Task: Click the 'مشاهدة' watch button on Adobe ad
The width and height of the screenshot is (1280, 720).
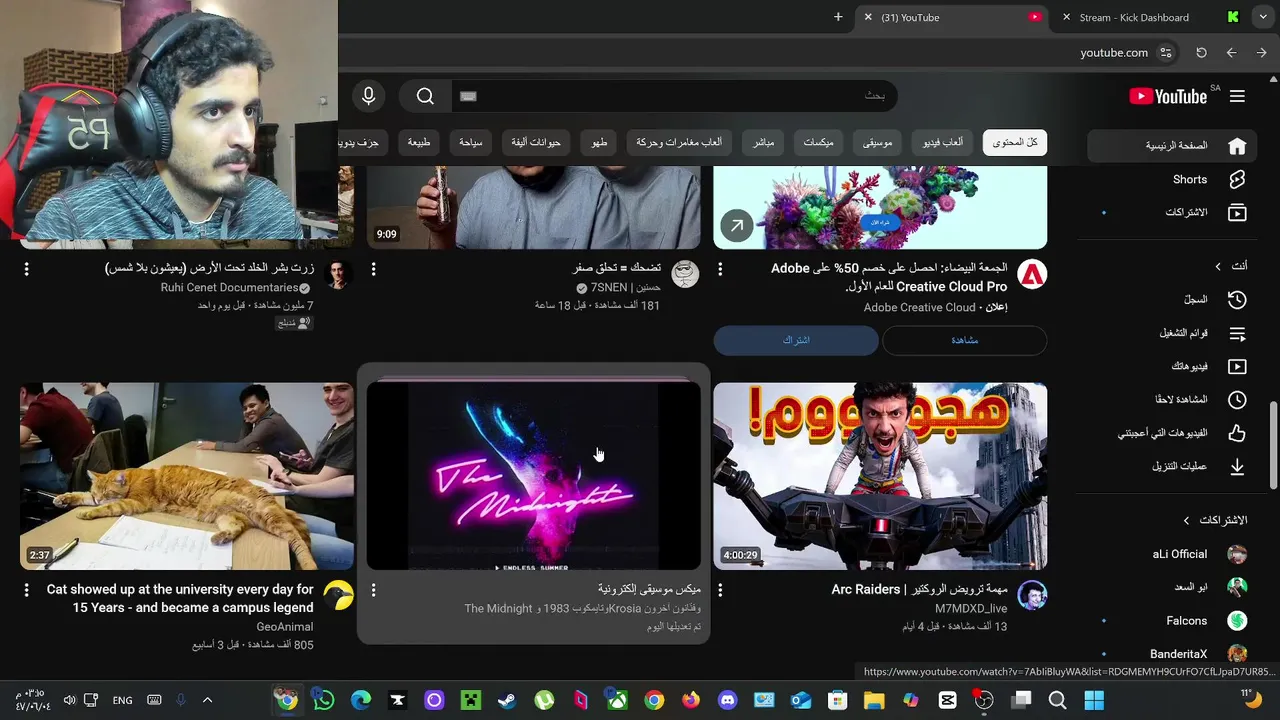Action: [x=964, y=340]
